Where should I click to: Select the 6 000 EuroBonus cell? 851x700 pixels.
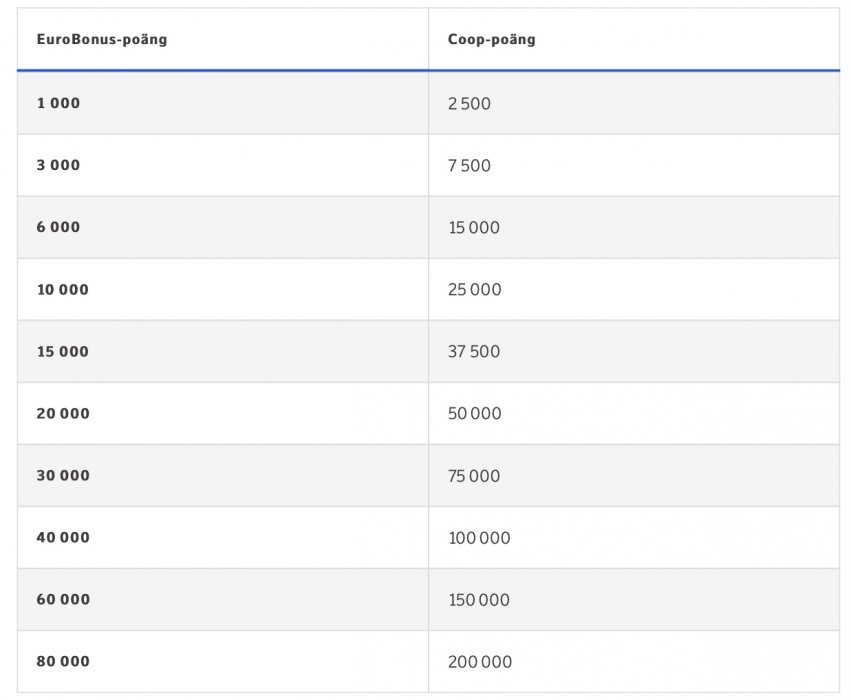click(58, 227)
